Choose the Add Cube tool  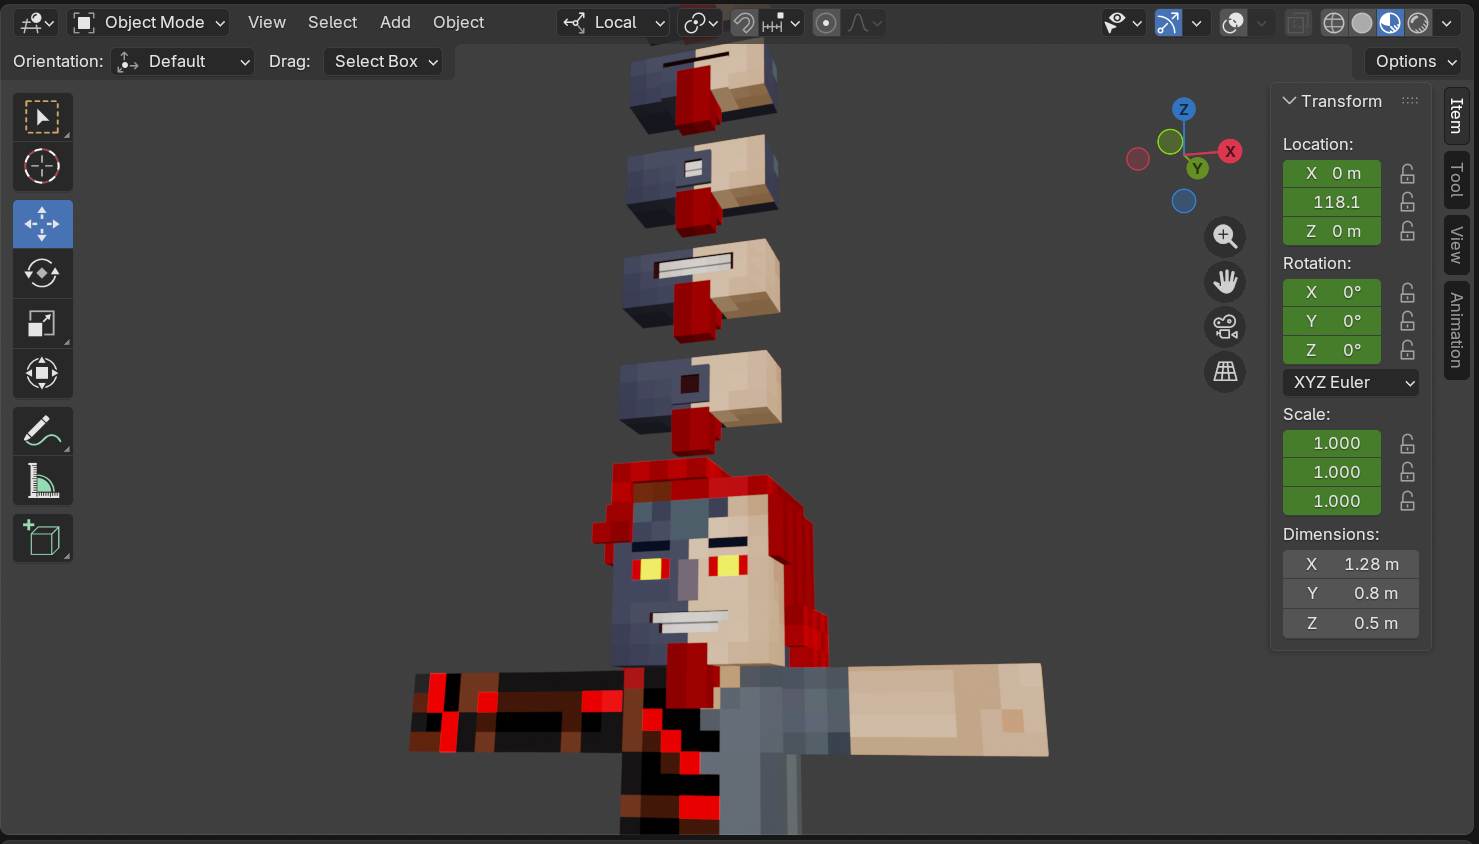point(42,538)
